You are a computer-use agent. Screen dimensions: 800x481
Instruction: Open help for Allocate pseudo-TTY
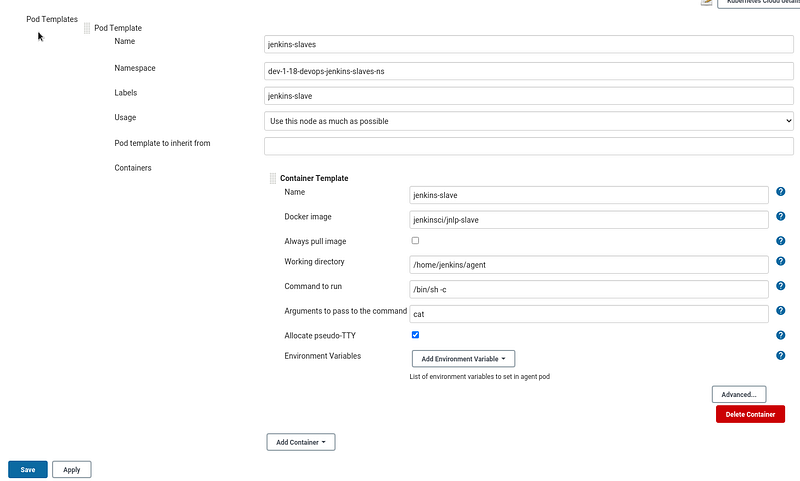(x=780, y=335)
